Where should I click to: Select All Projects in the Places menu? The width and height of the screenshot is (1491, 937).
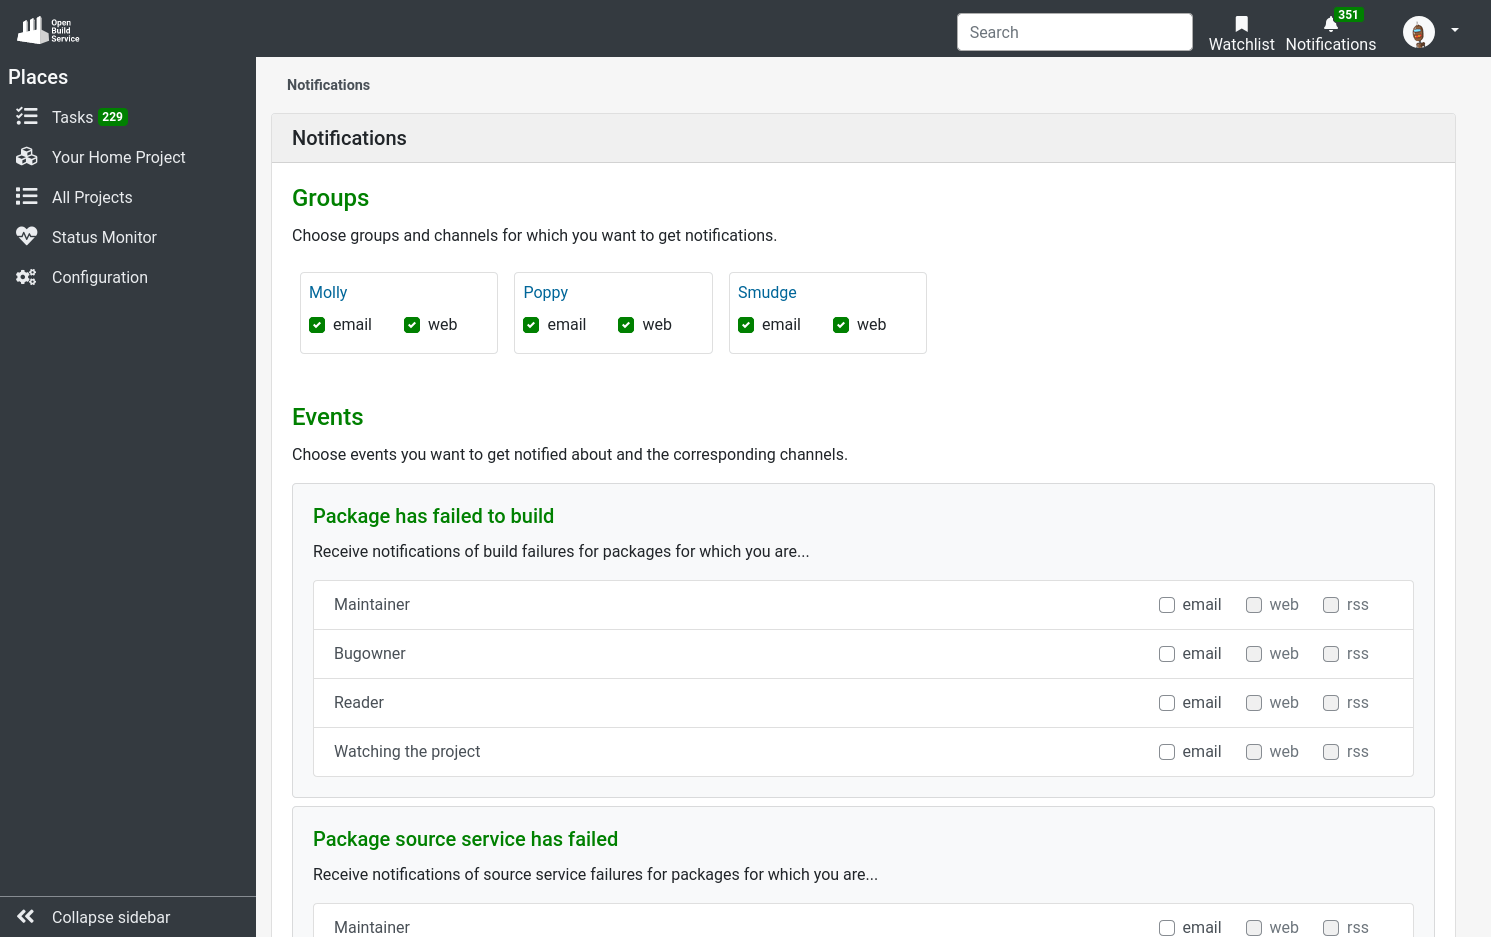click(x=92, y=197)
